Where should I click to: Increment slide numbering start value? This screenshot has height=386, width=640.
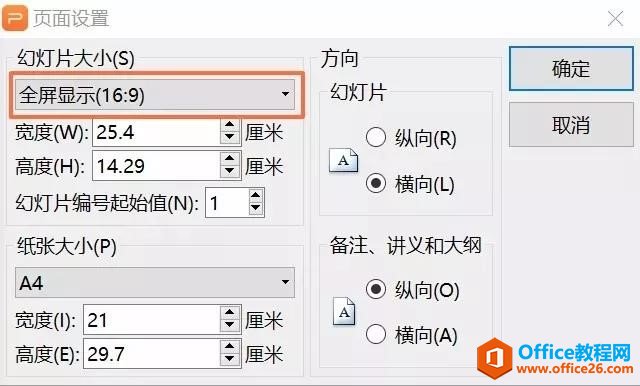pyautogui.click(x=256, y=195)
